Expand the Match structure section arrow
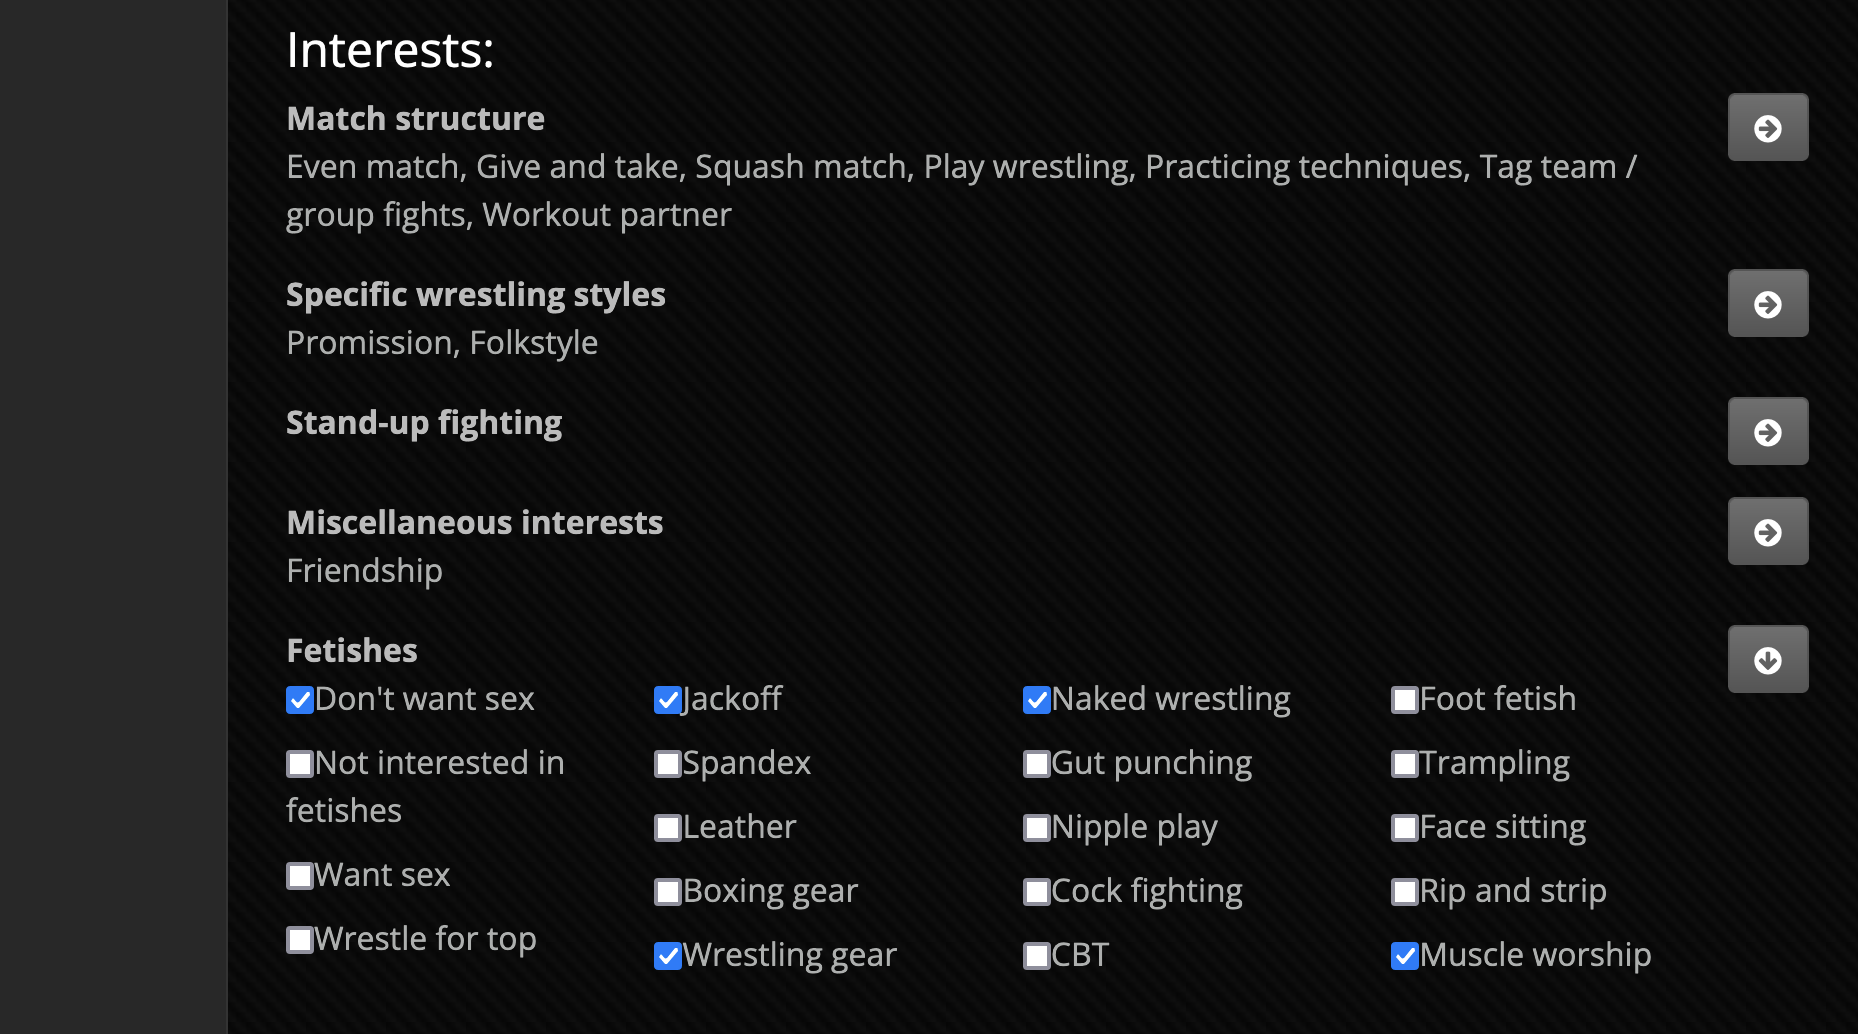The image size is (1858, 1034). coord(1767,128)
